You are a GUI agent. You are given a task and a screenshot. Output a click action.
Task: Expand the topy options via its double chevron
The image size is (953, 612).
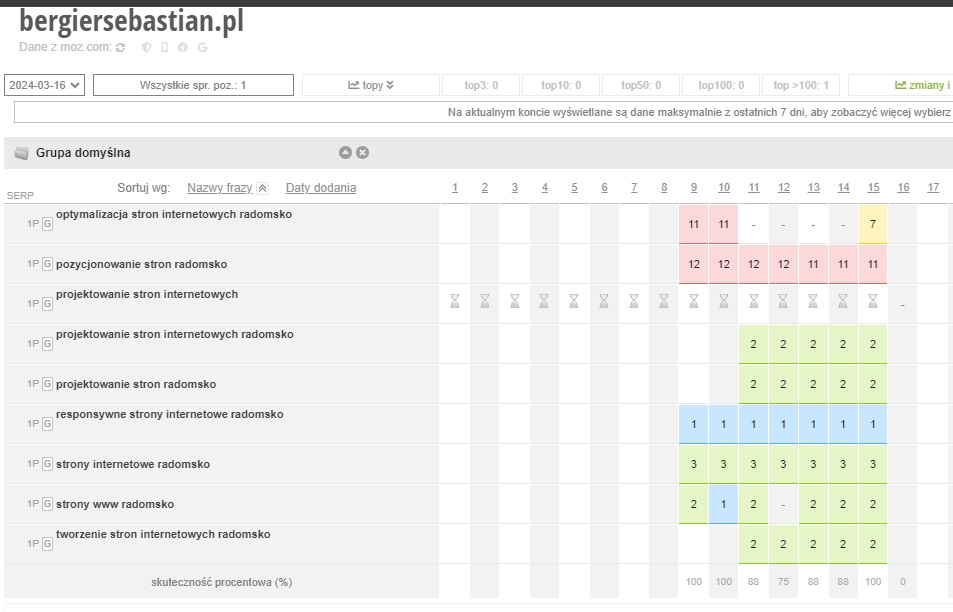[x=392, y=84]
